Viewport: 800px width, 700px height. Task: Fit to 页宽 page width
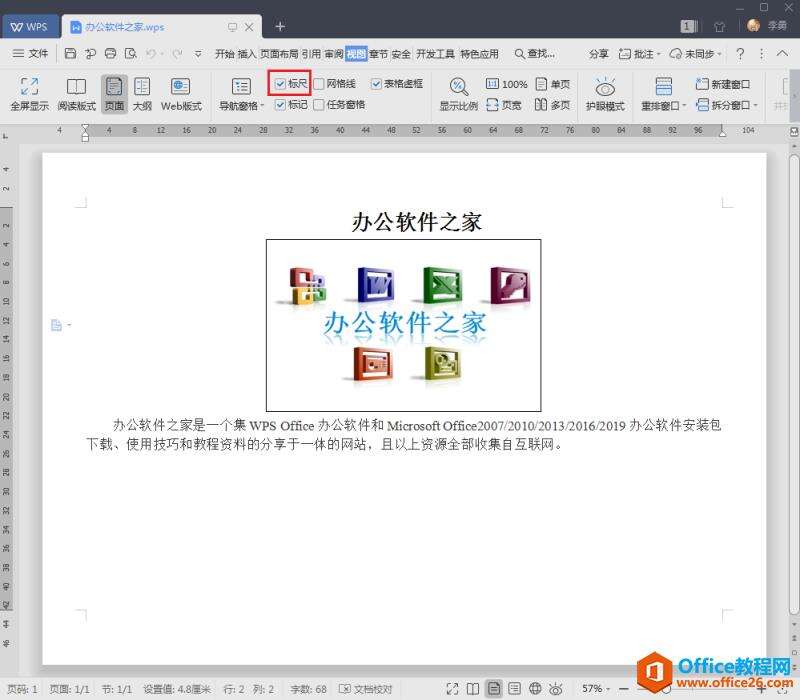click(504, 105)
